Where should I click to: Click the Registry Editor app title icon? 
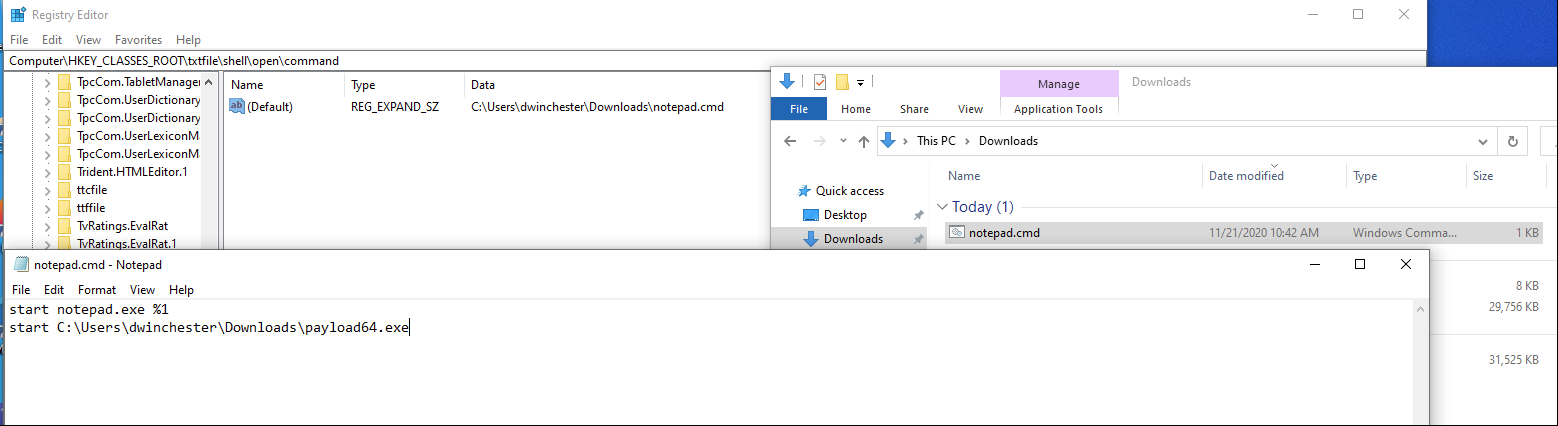click(18, 15)
